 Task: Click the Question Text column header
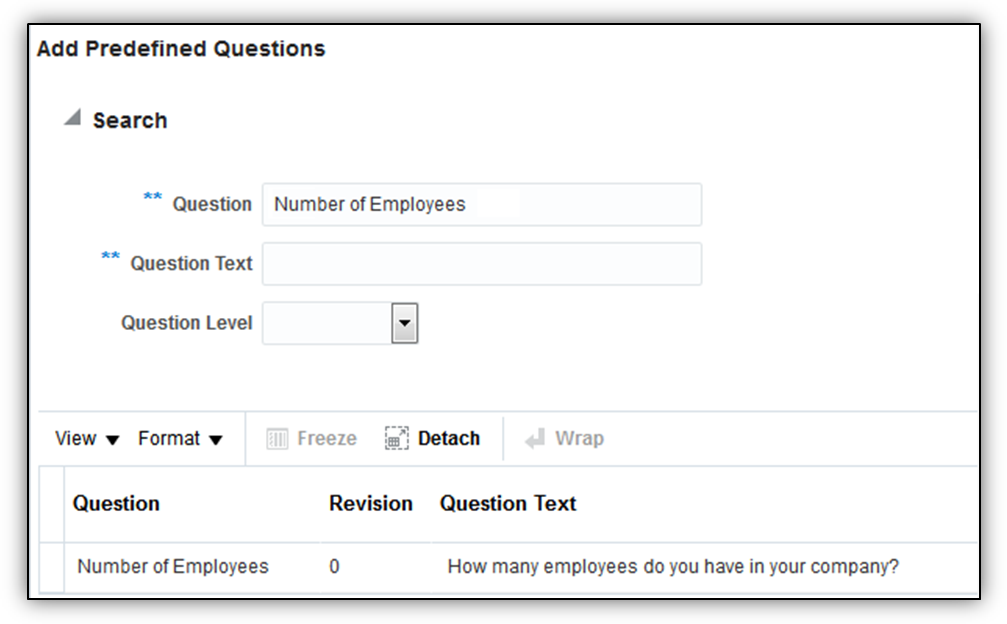[508, 504]
